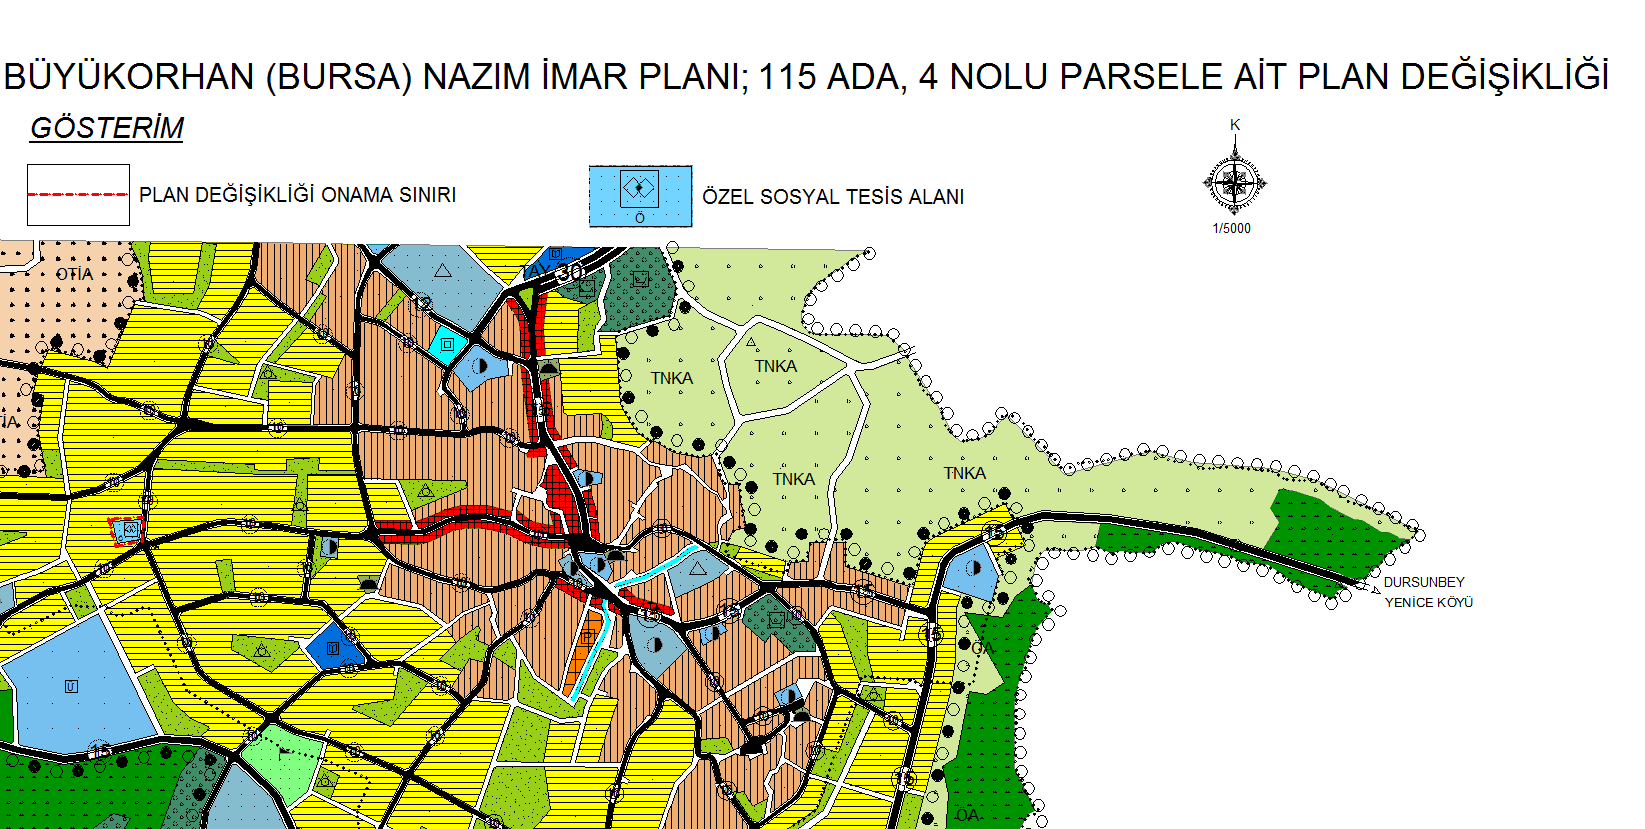Click the PLAN DEĞİŞİKLİĞİ ONAMA SINIRI label
Image resolution: width=1645 pixels, height=829 pixels.
[297, 195]
